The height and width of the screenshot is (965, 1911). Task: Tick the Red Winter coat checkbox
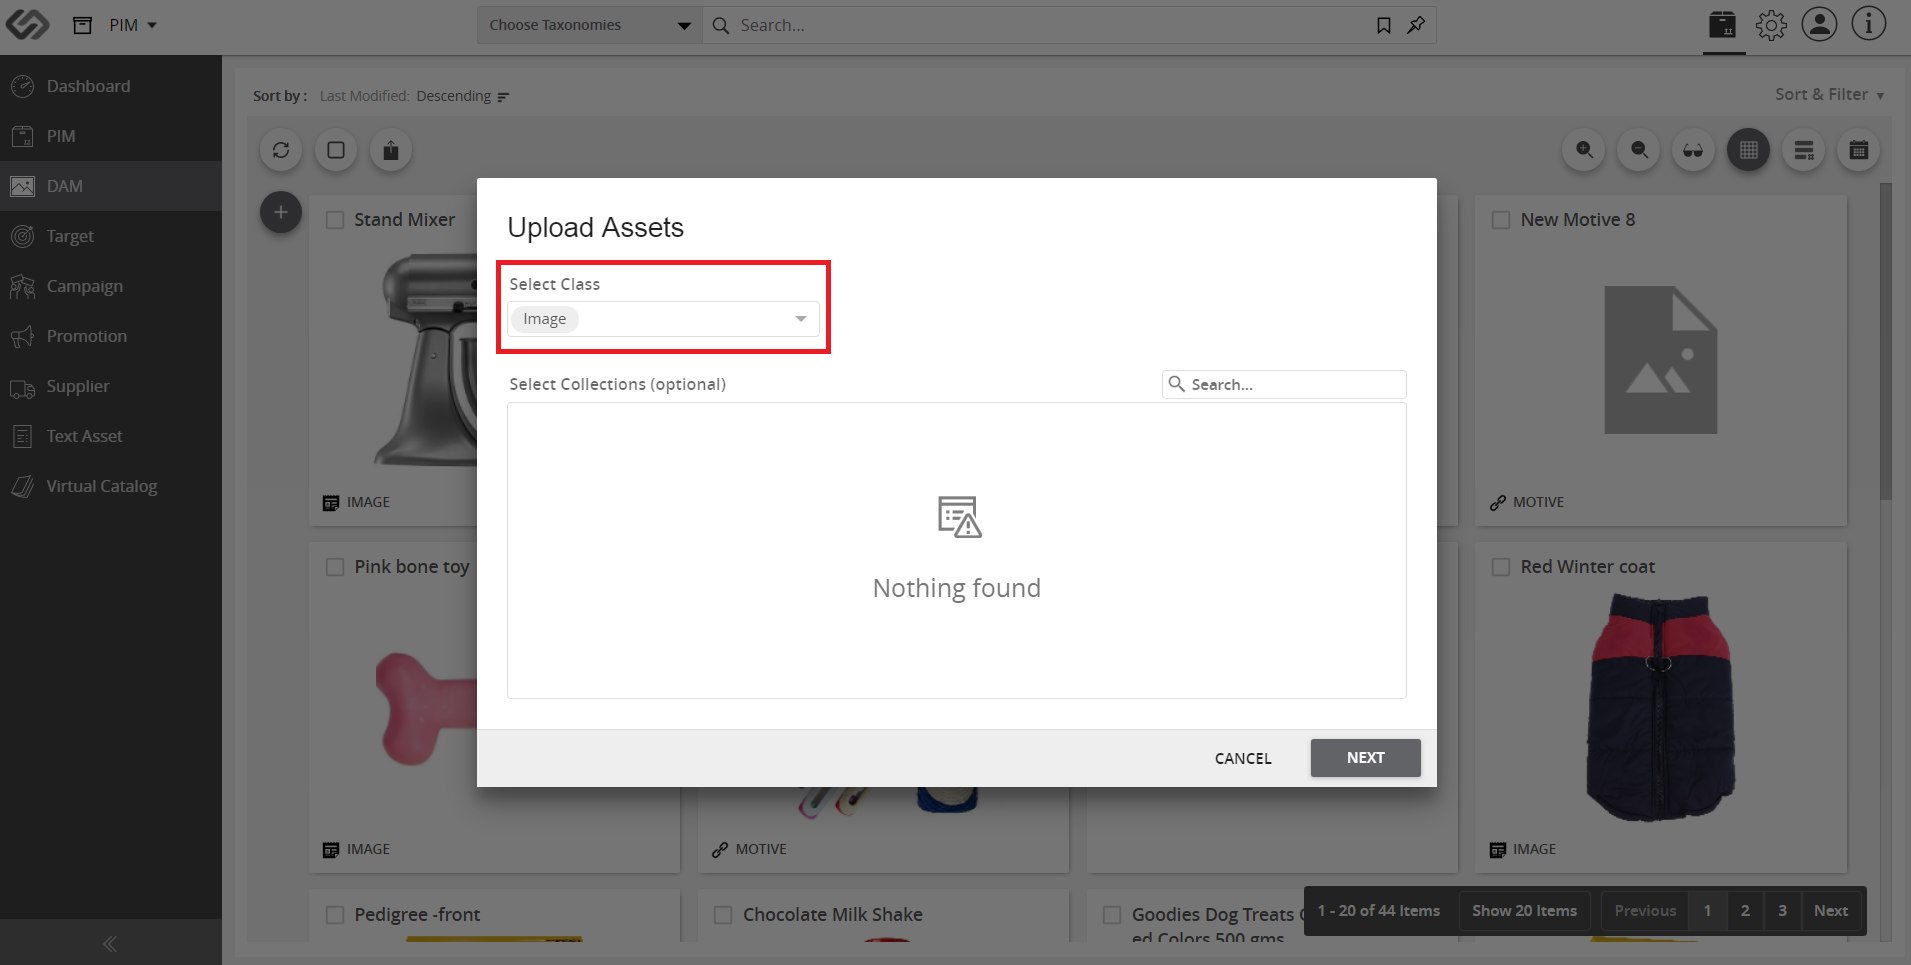pyautogui.click(x=1501, y=567)
